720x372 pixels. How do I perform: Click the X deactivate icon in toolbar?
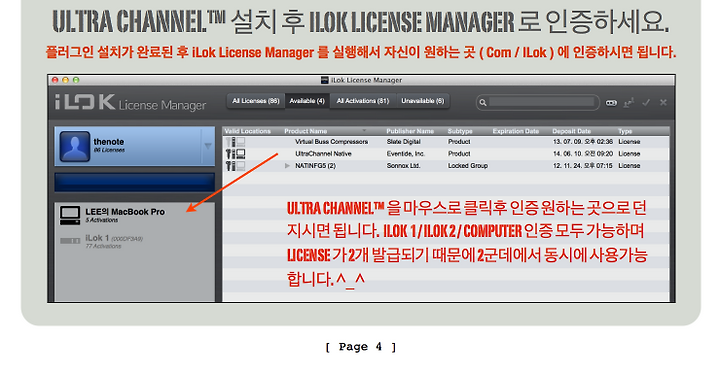pos(663,102)
